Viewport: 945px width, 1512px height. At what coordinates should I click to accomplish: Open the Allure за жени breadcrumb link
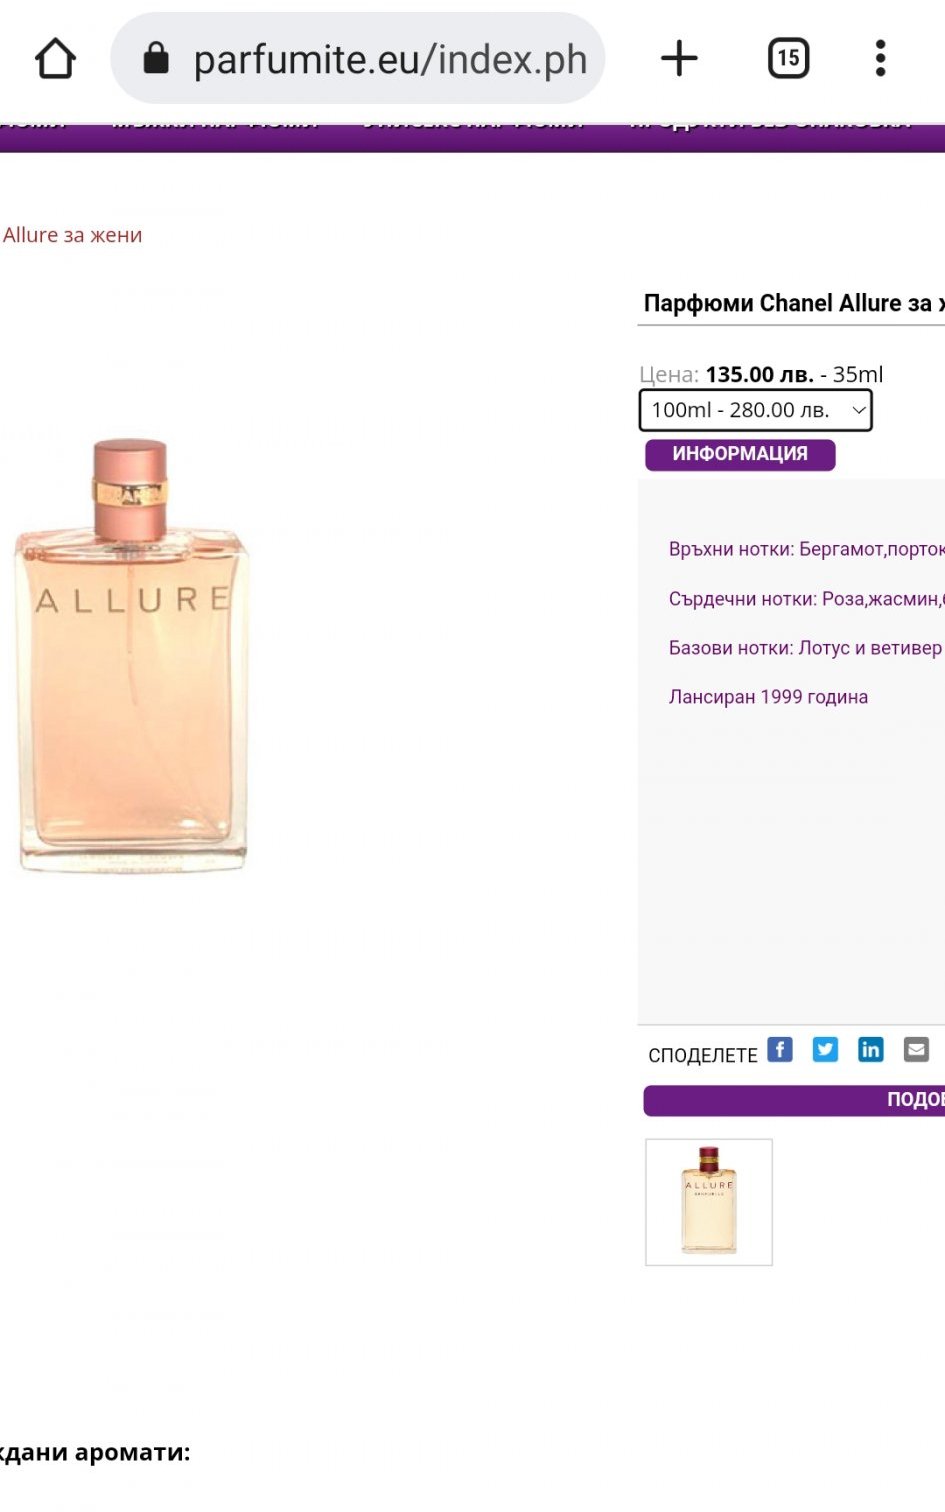(x=72, y=235)
